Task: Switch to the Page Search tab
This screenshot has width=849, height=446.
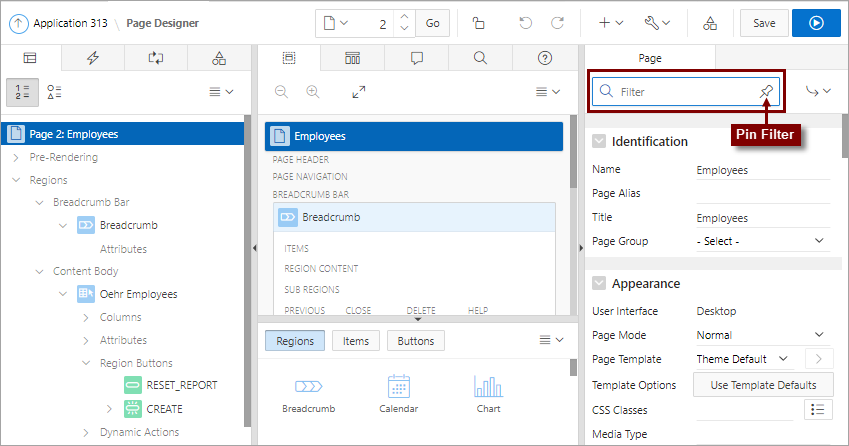Action: click(x=480, y=58)
